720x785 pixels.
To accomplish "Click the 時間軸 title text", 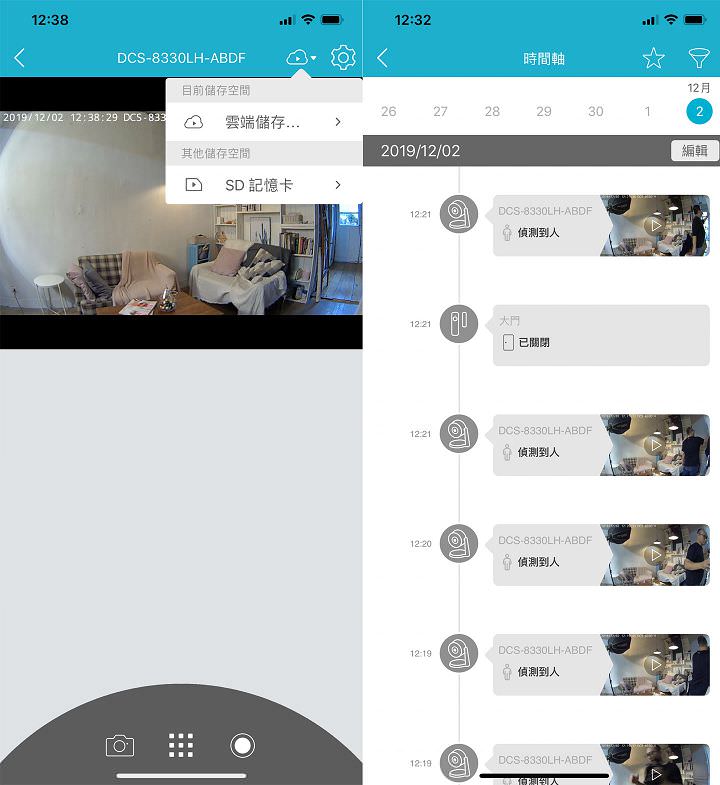I will (544, 59).
